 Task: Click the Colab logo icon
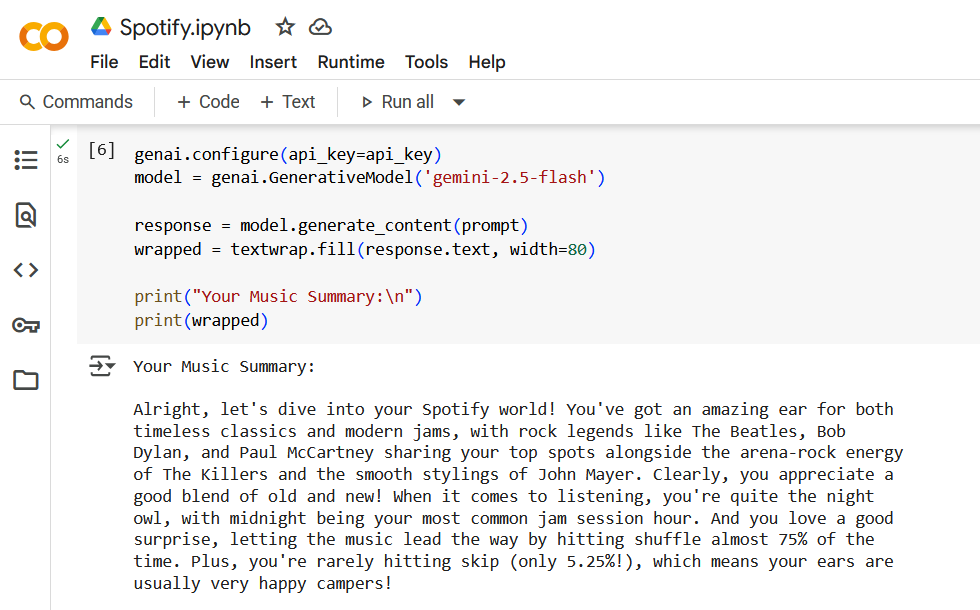(44, 37)
